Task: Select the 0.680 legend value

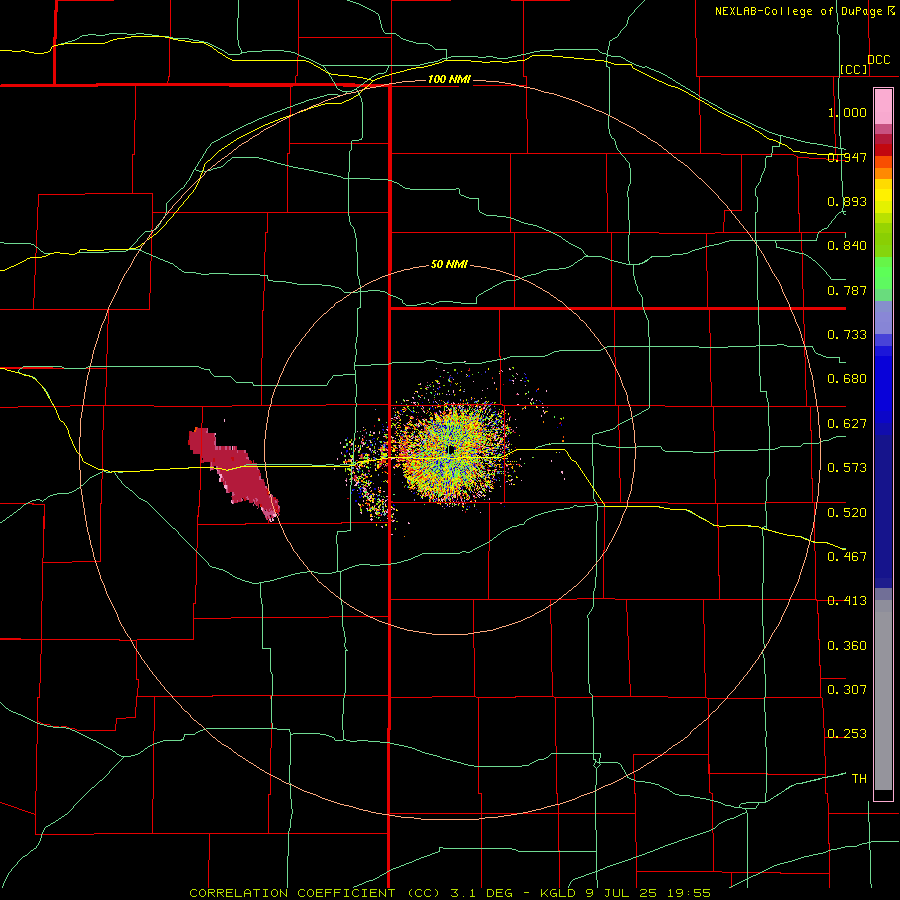Action: click(847, 379)
